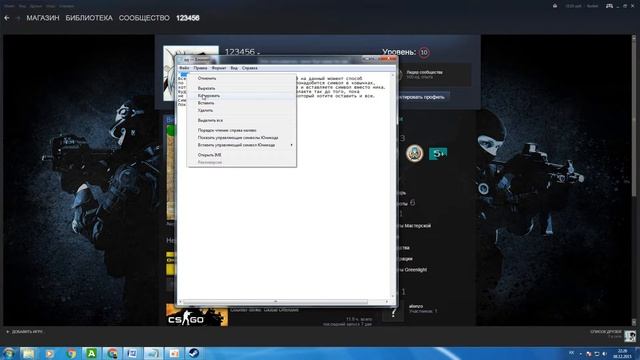This screenshot has height=360, width=640.
Task: Choose Удалить in the context menu
Action: click(242, 111)
